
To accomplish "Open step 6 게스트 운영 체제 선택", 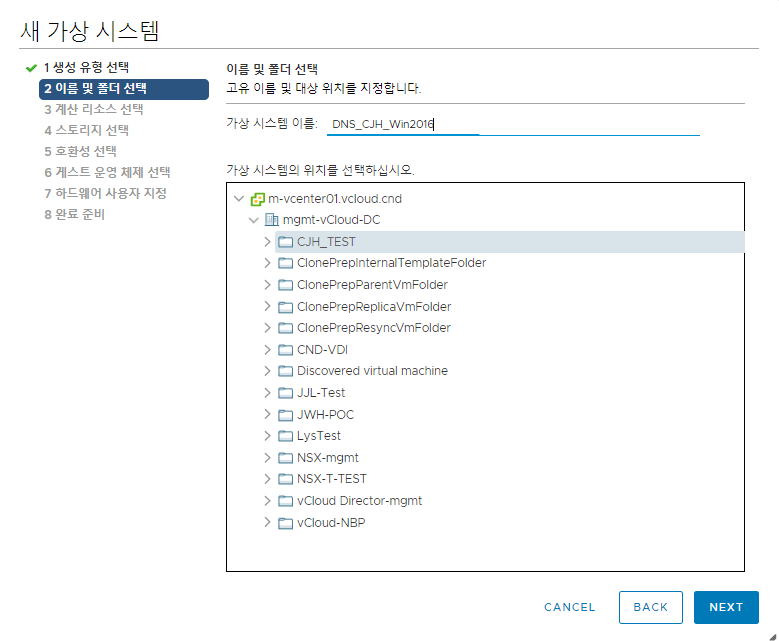I will point(107,172).
